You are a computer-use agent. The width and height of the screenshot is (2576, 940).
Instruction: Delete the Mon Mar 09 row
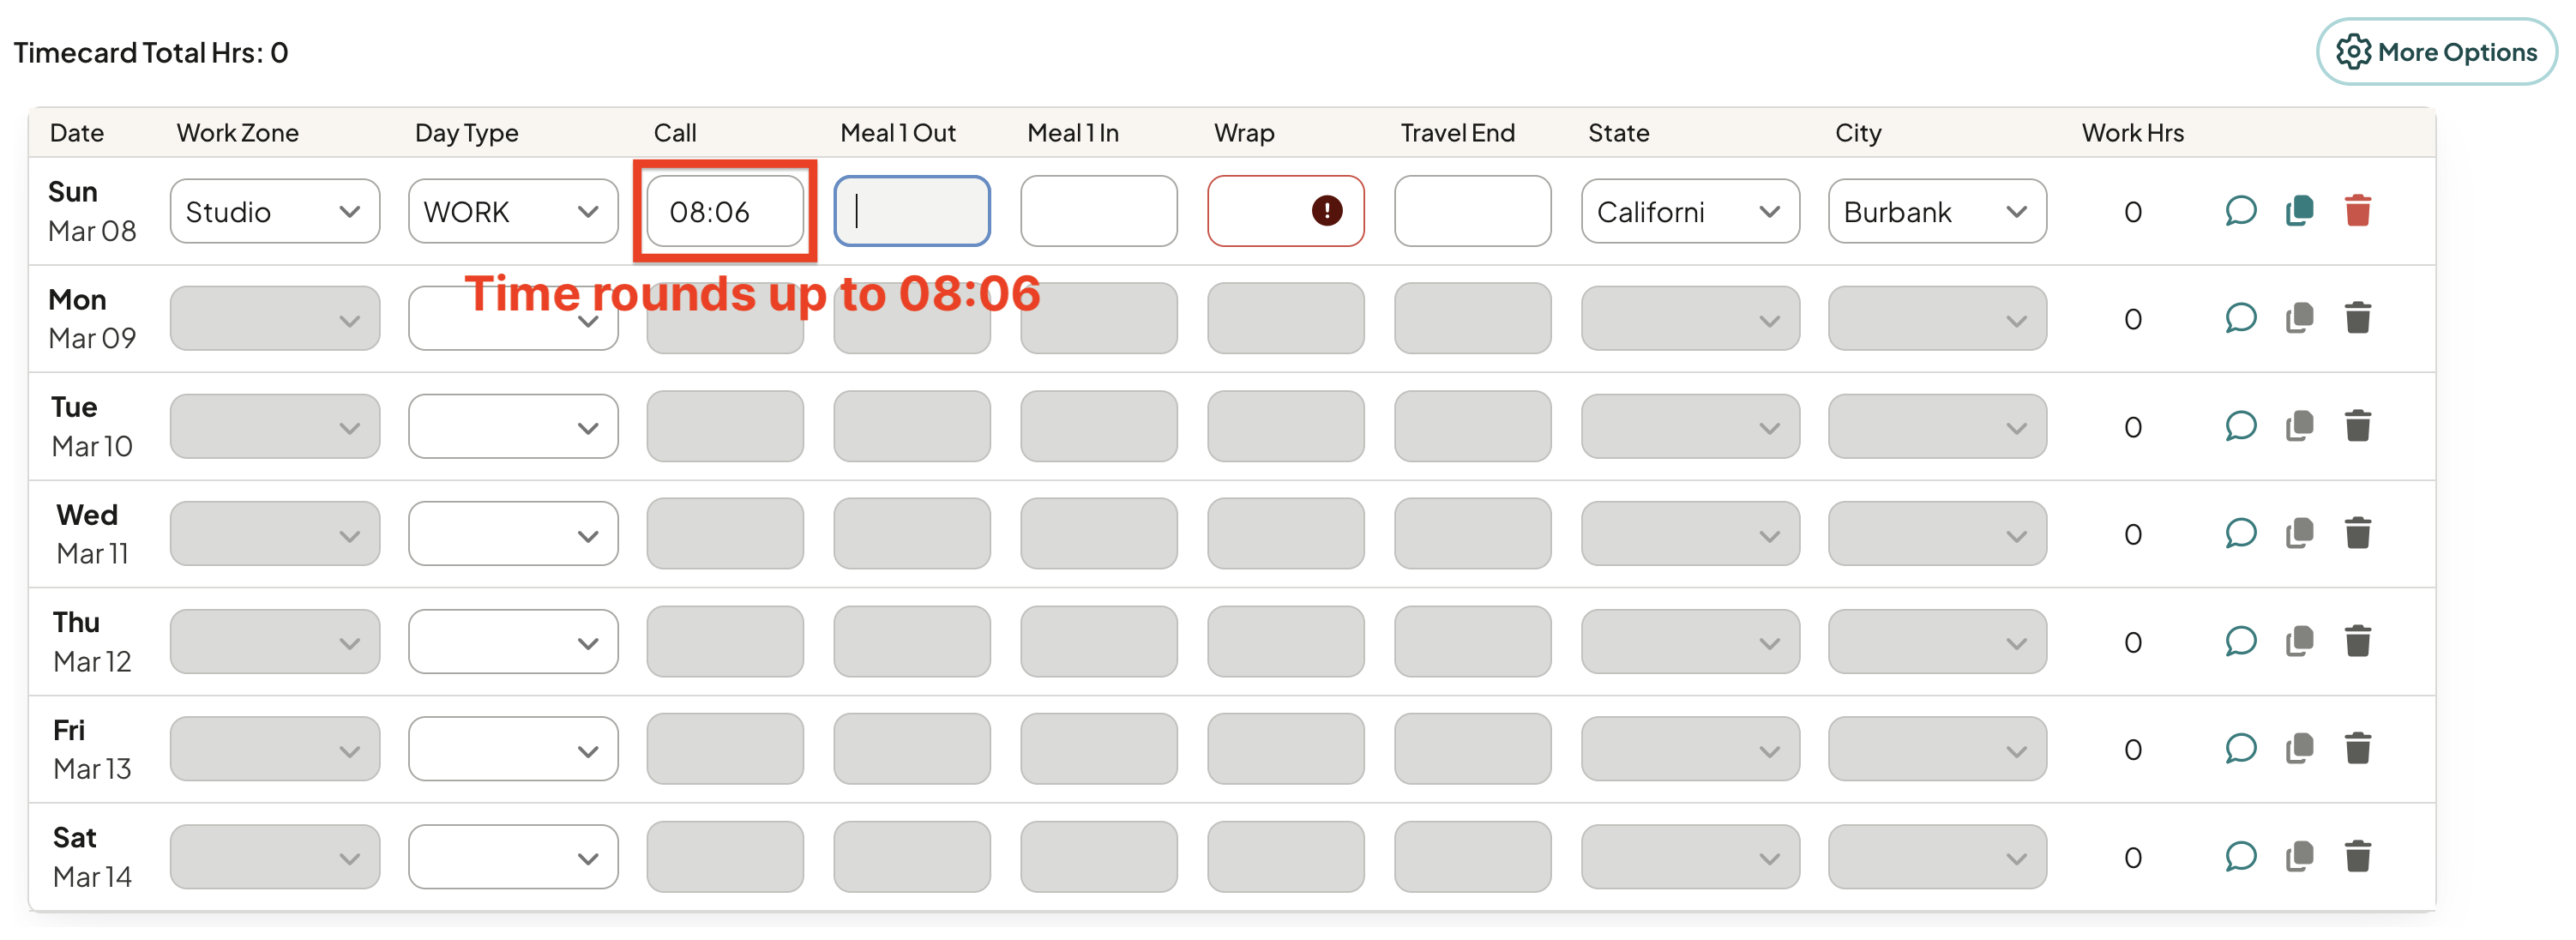tap(2357, 318)
